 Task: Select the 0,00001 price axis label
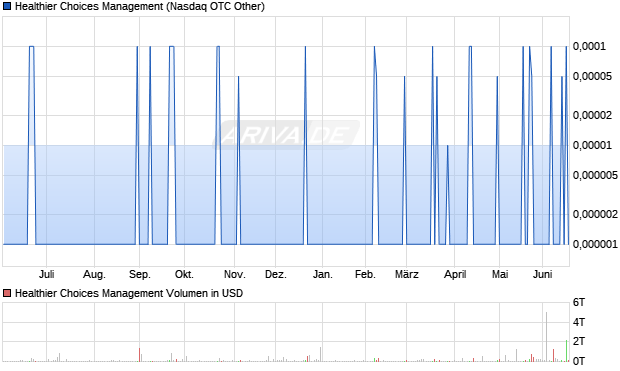(592, 145)
